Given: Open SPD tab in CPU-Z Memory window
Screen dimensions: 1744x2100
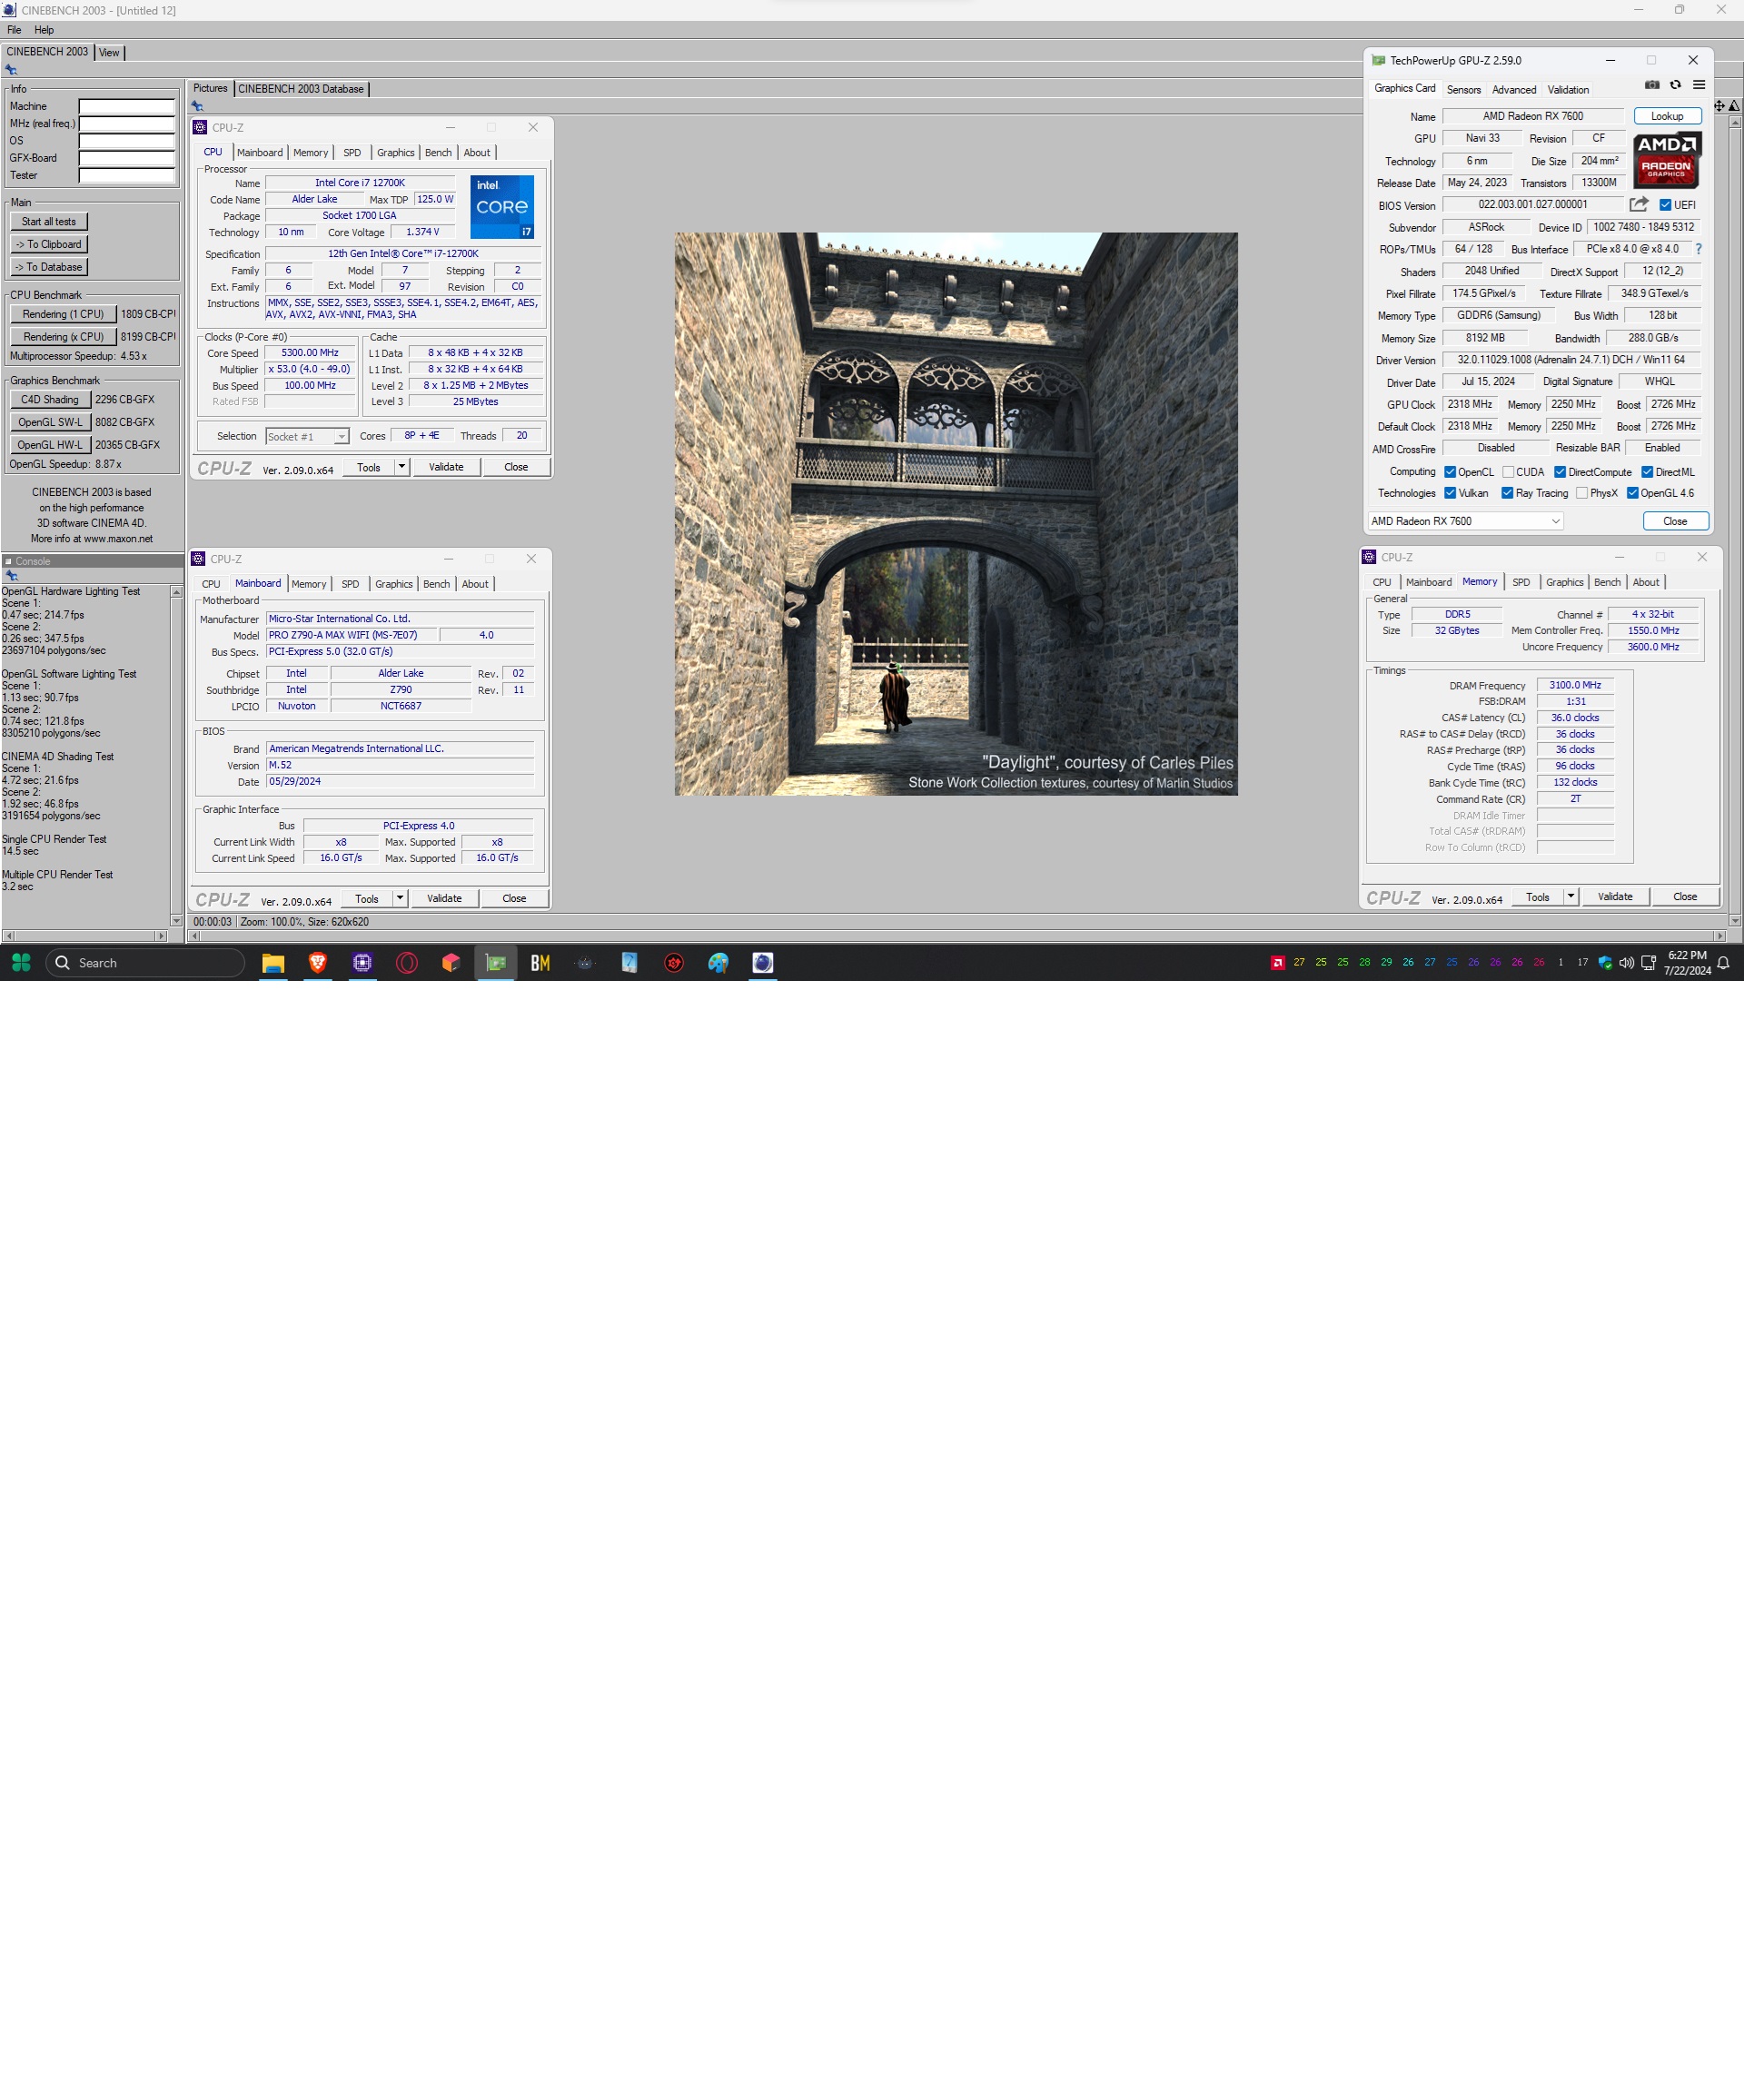Looking at the screenshot, I should tap(1521, 582).
